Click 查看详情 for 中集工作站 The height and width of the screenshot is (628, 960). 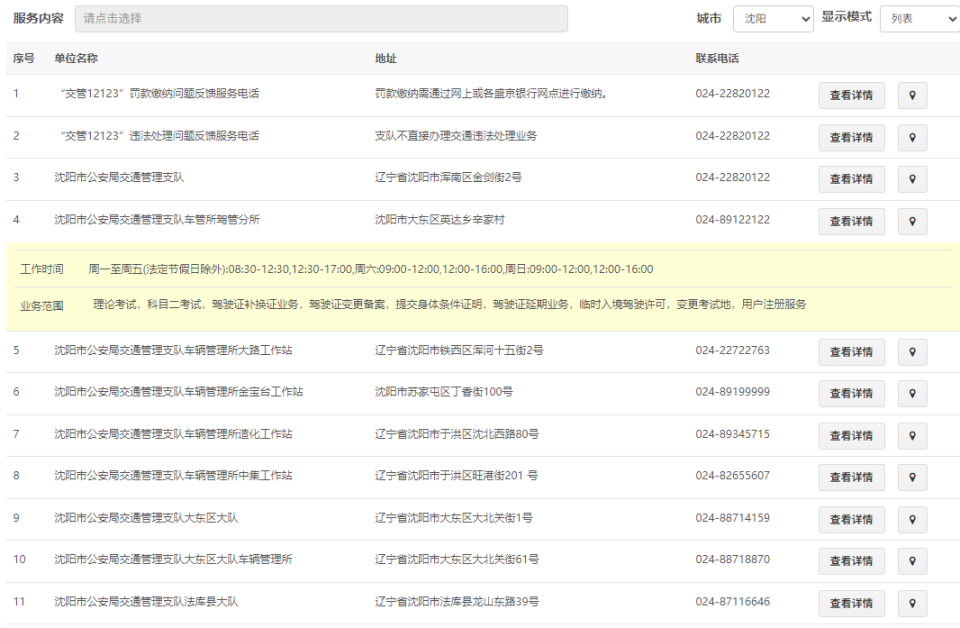click(852, 477)
